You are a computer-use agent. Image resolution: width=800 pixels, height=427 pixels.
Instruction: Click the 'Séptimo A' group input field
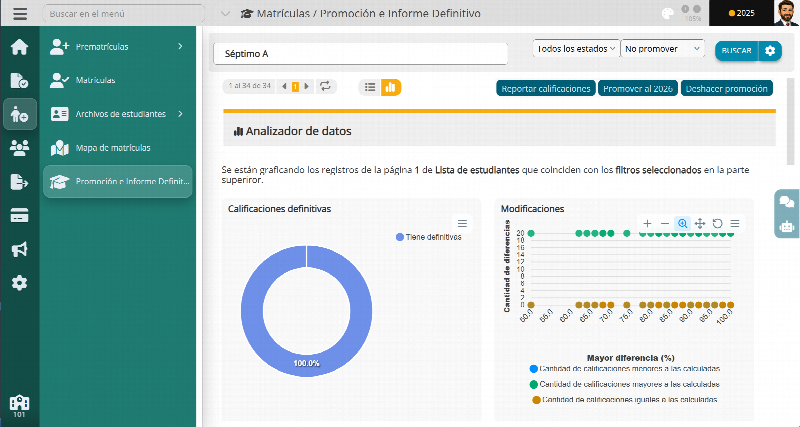360,54
